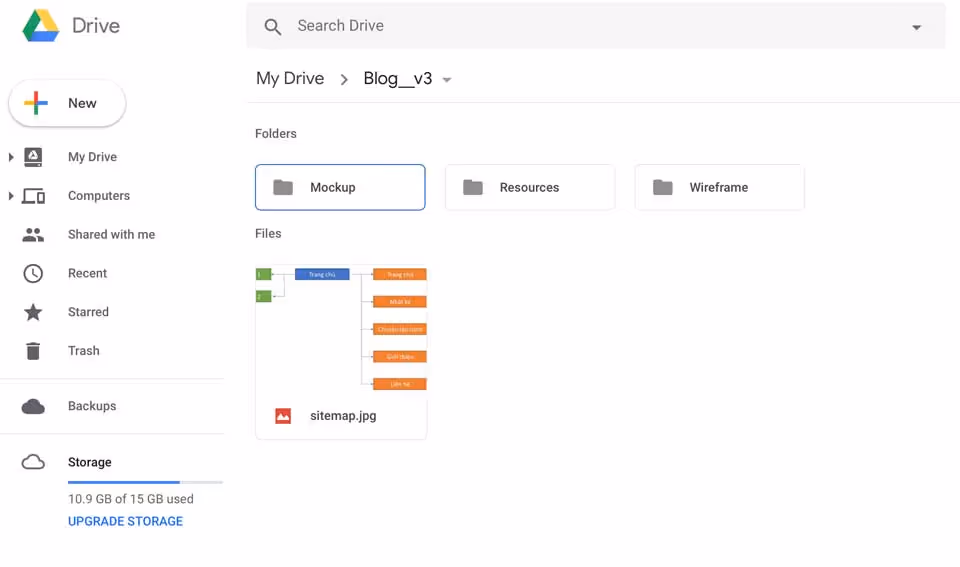Click the Resources folder icon
The width and height of the screenshot is (960, 567).
point(473,187)
